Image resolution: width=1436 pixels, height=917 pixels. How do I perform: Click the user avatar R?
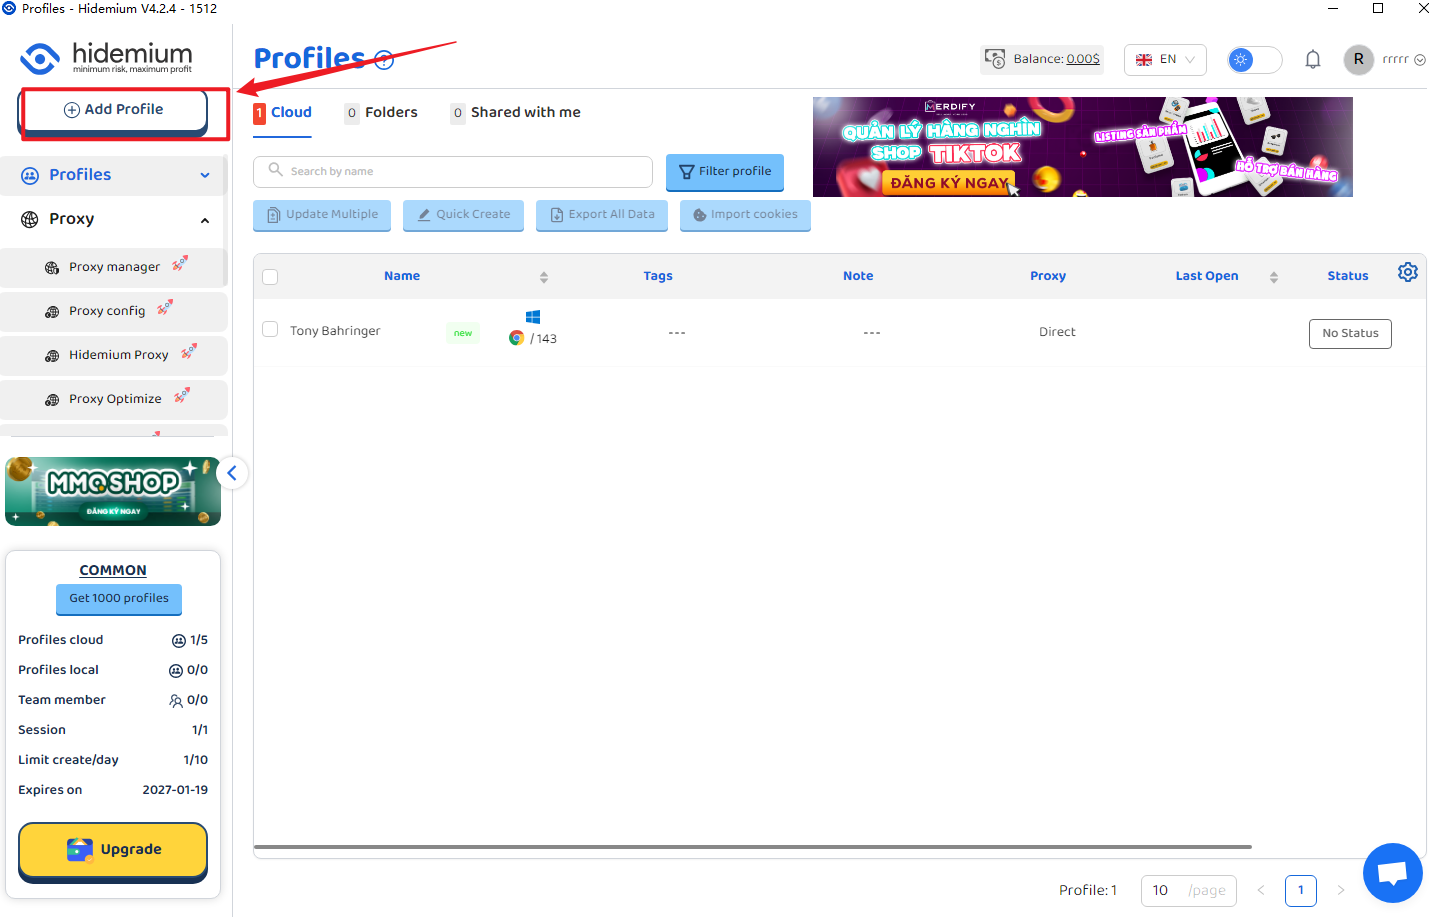1358,60
